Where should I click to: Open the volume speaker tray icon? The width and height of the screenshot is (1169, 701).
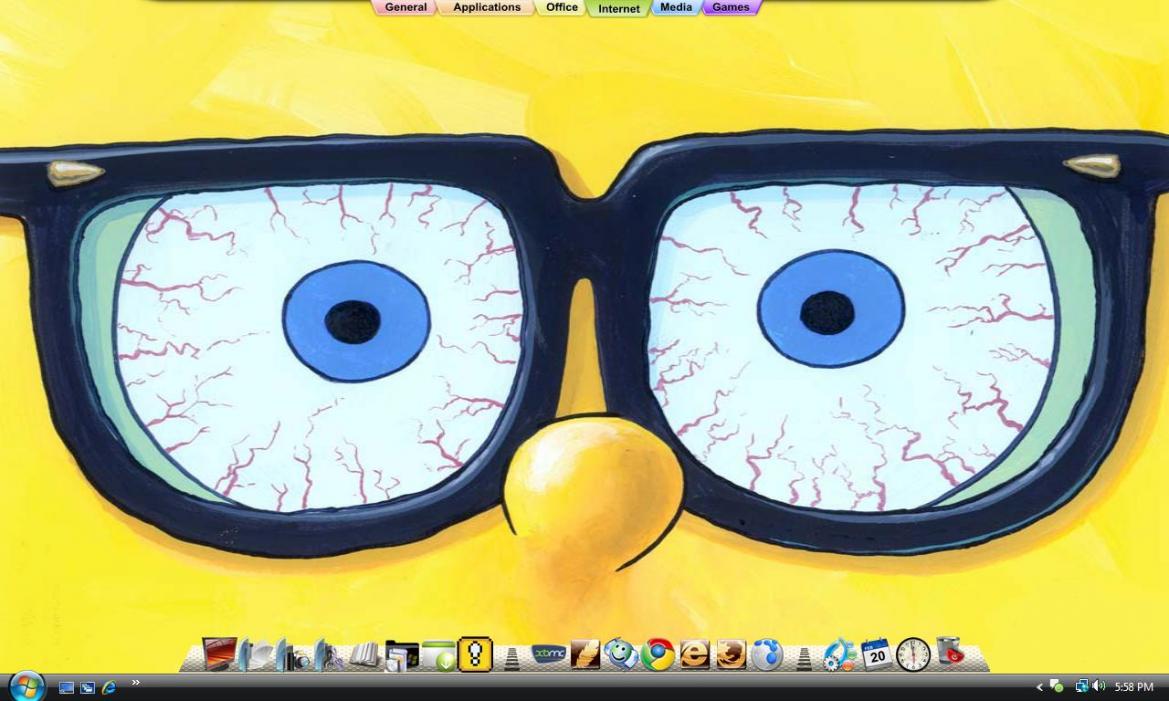pos(1099,686)
